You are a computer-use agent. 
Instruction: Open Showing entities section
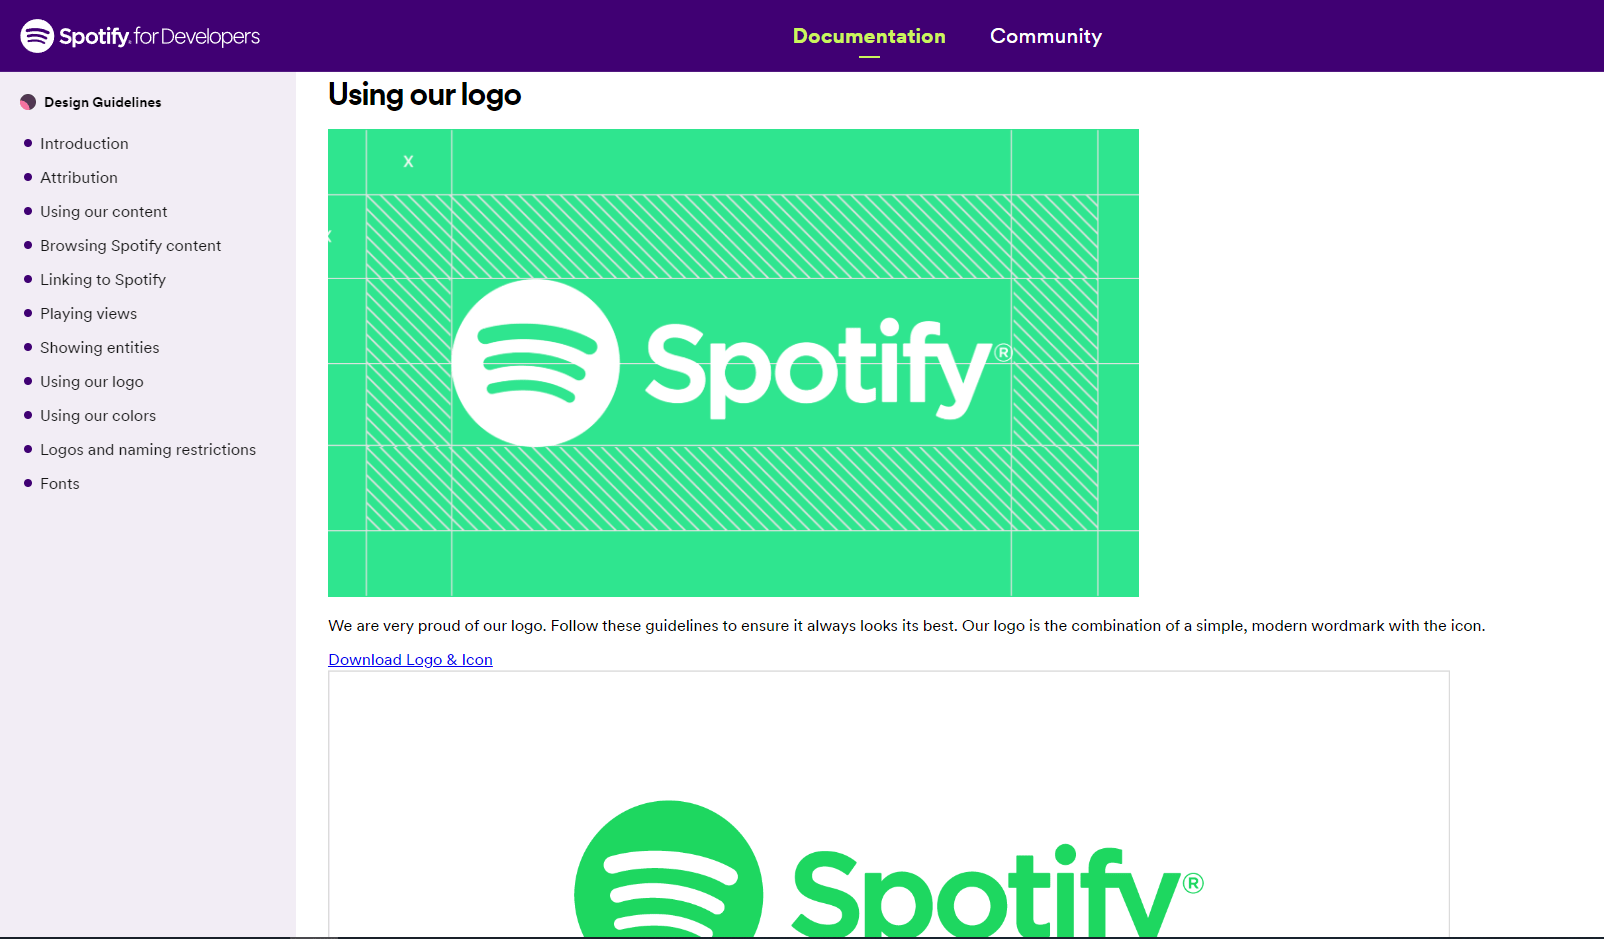click(x=100, y=348)
